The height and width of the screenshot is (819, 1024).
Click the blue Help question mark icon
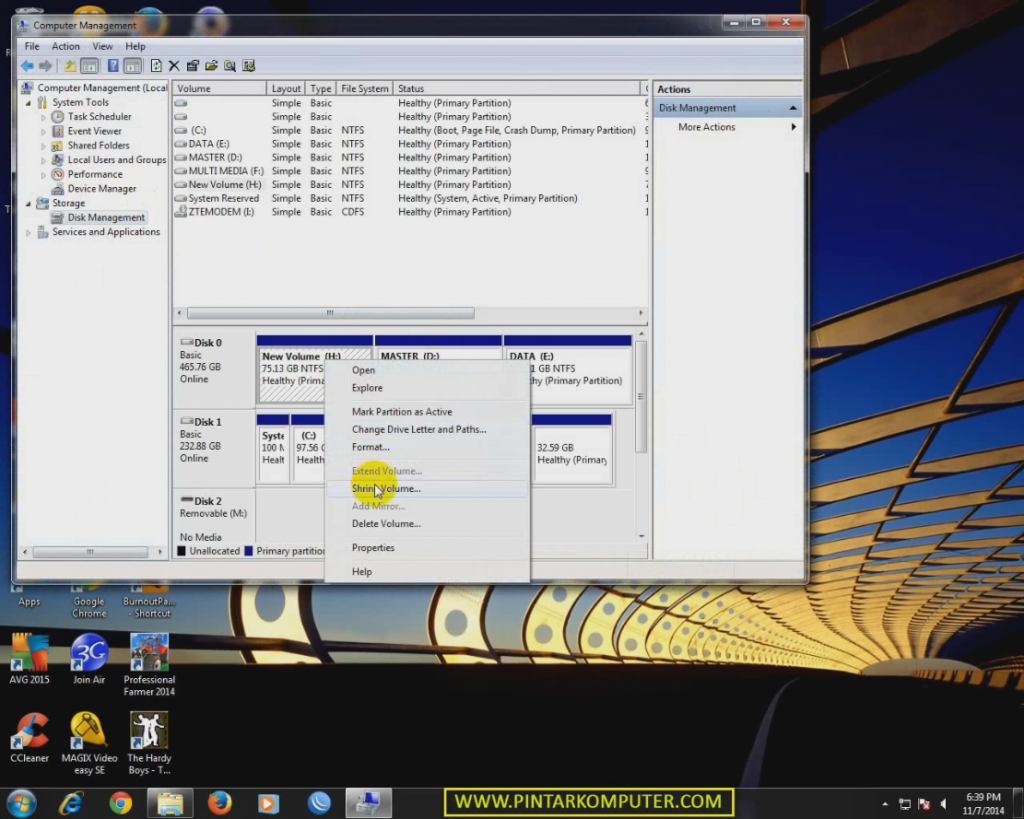(x=113, y=66)
